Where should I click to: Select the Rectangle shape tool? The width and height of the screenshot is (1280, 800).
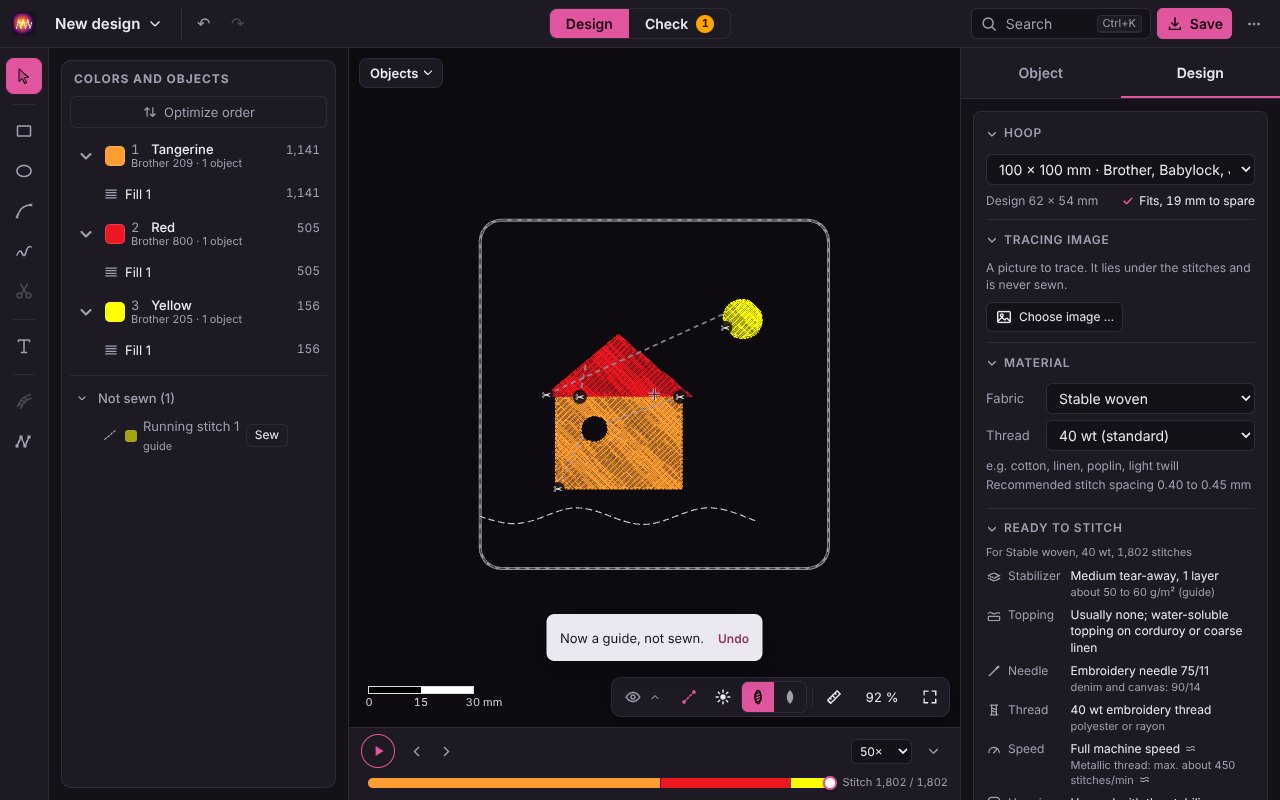pyautogui.click(x=24, y=131)
